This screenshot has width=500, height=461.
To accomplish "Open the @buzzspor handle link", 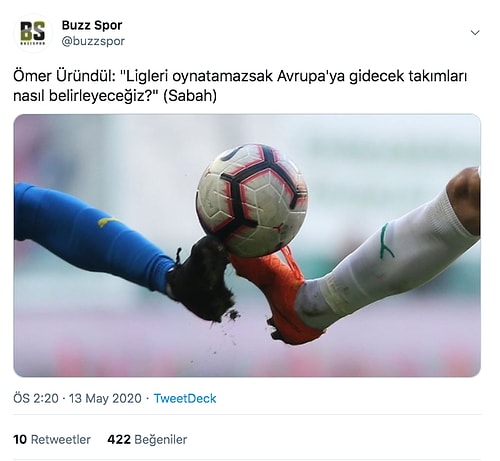I will (93, 41).
